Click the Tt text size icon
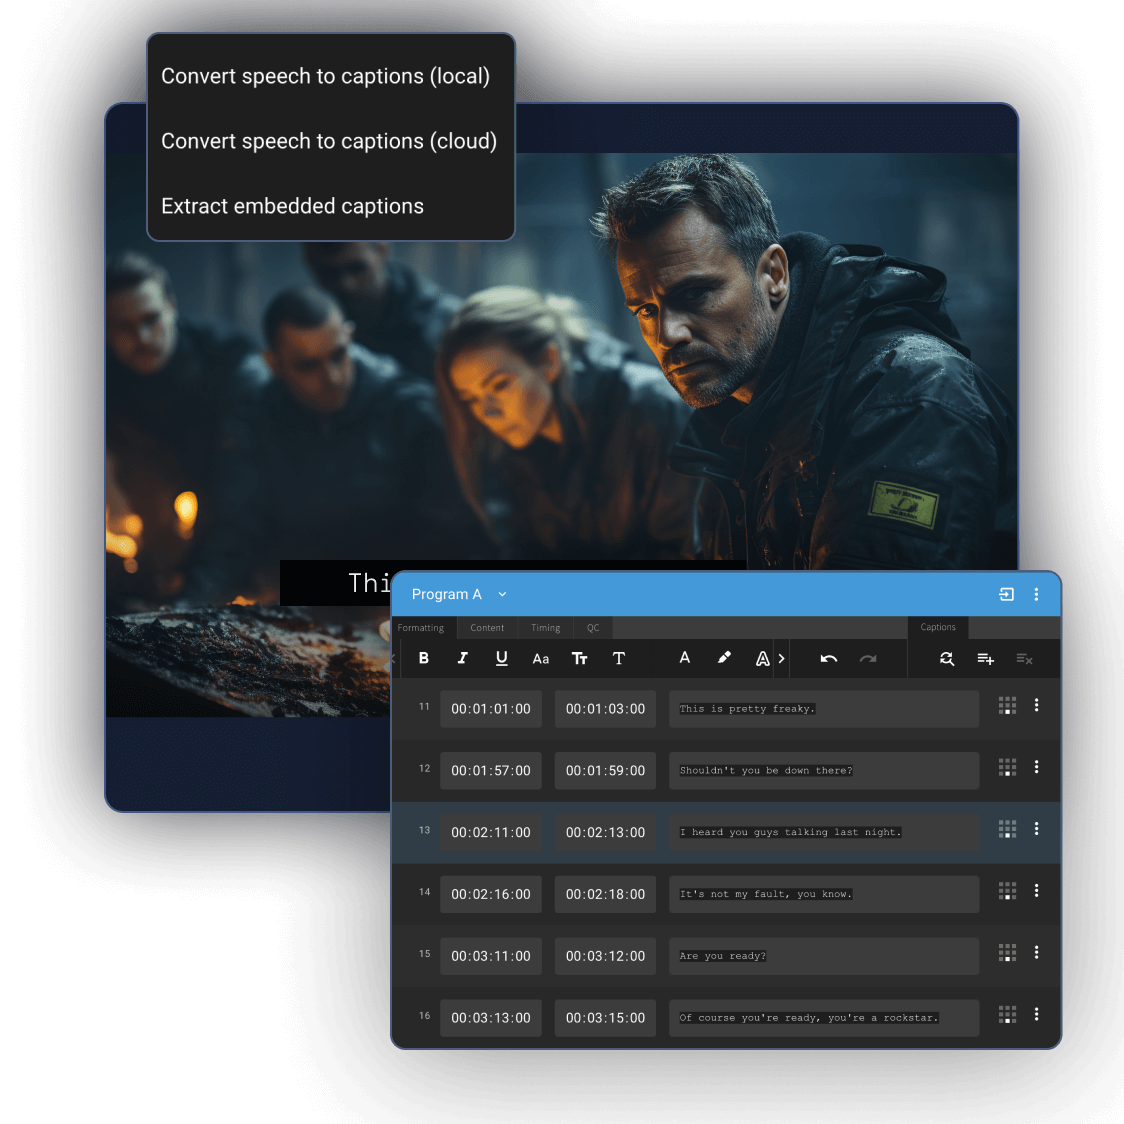1124x1124 pixels. (579, 658)
